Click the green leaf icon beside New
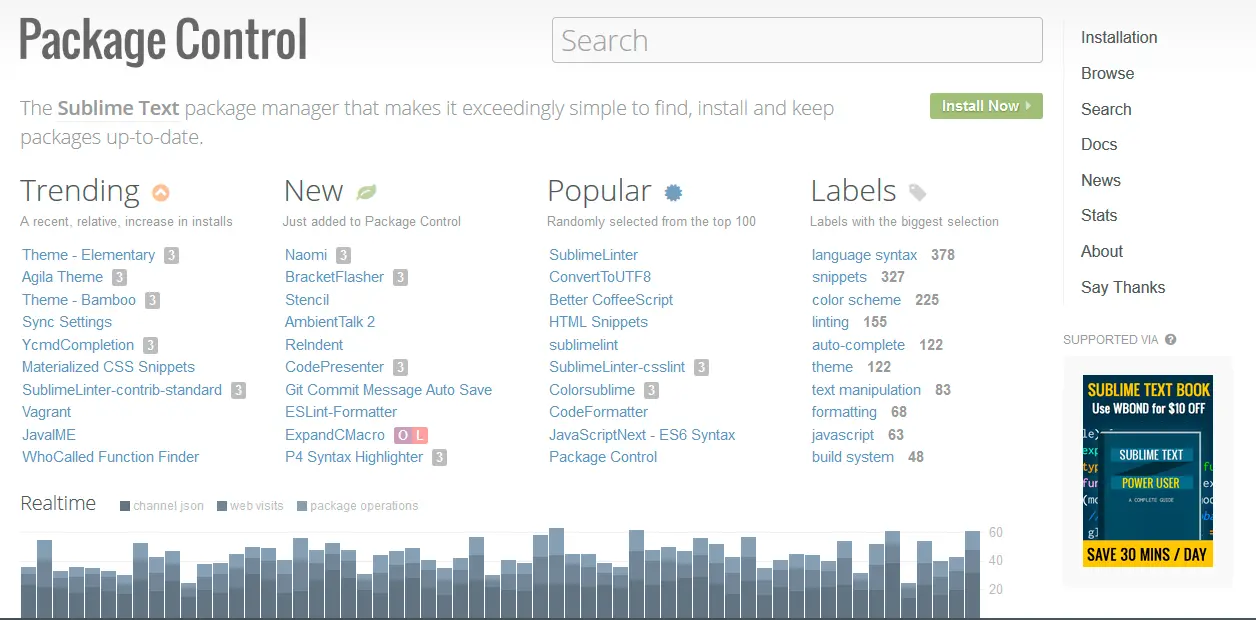Screen dimensions: 1256x620 (366, 192)
